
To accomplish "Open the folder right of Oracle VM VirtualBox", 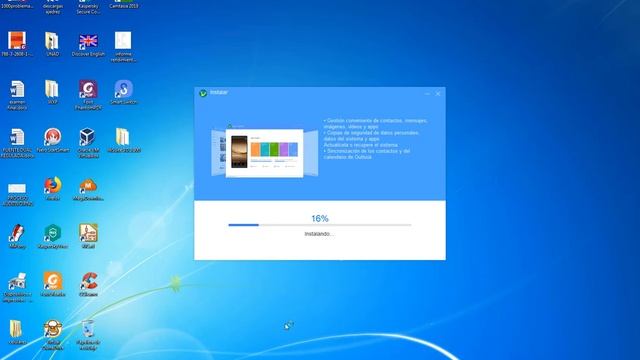I will tap(122, 137).
